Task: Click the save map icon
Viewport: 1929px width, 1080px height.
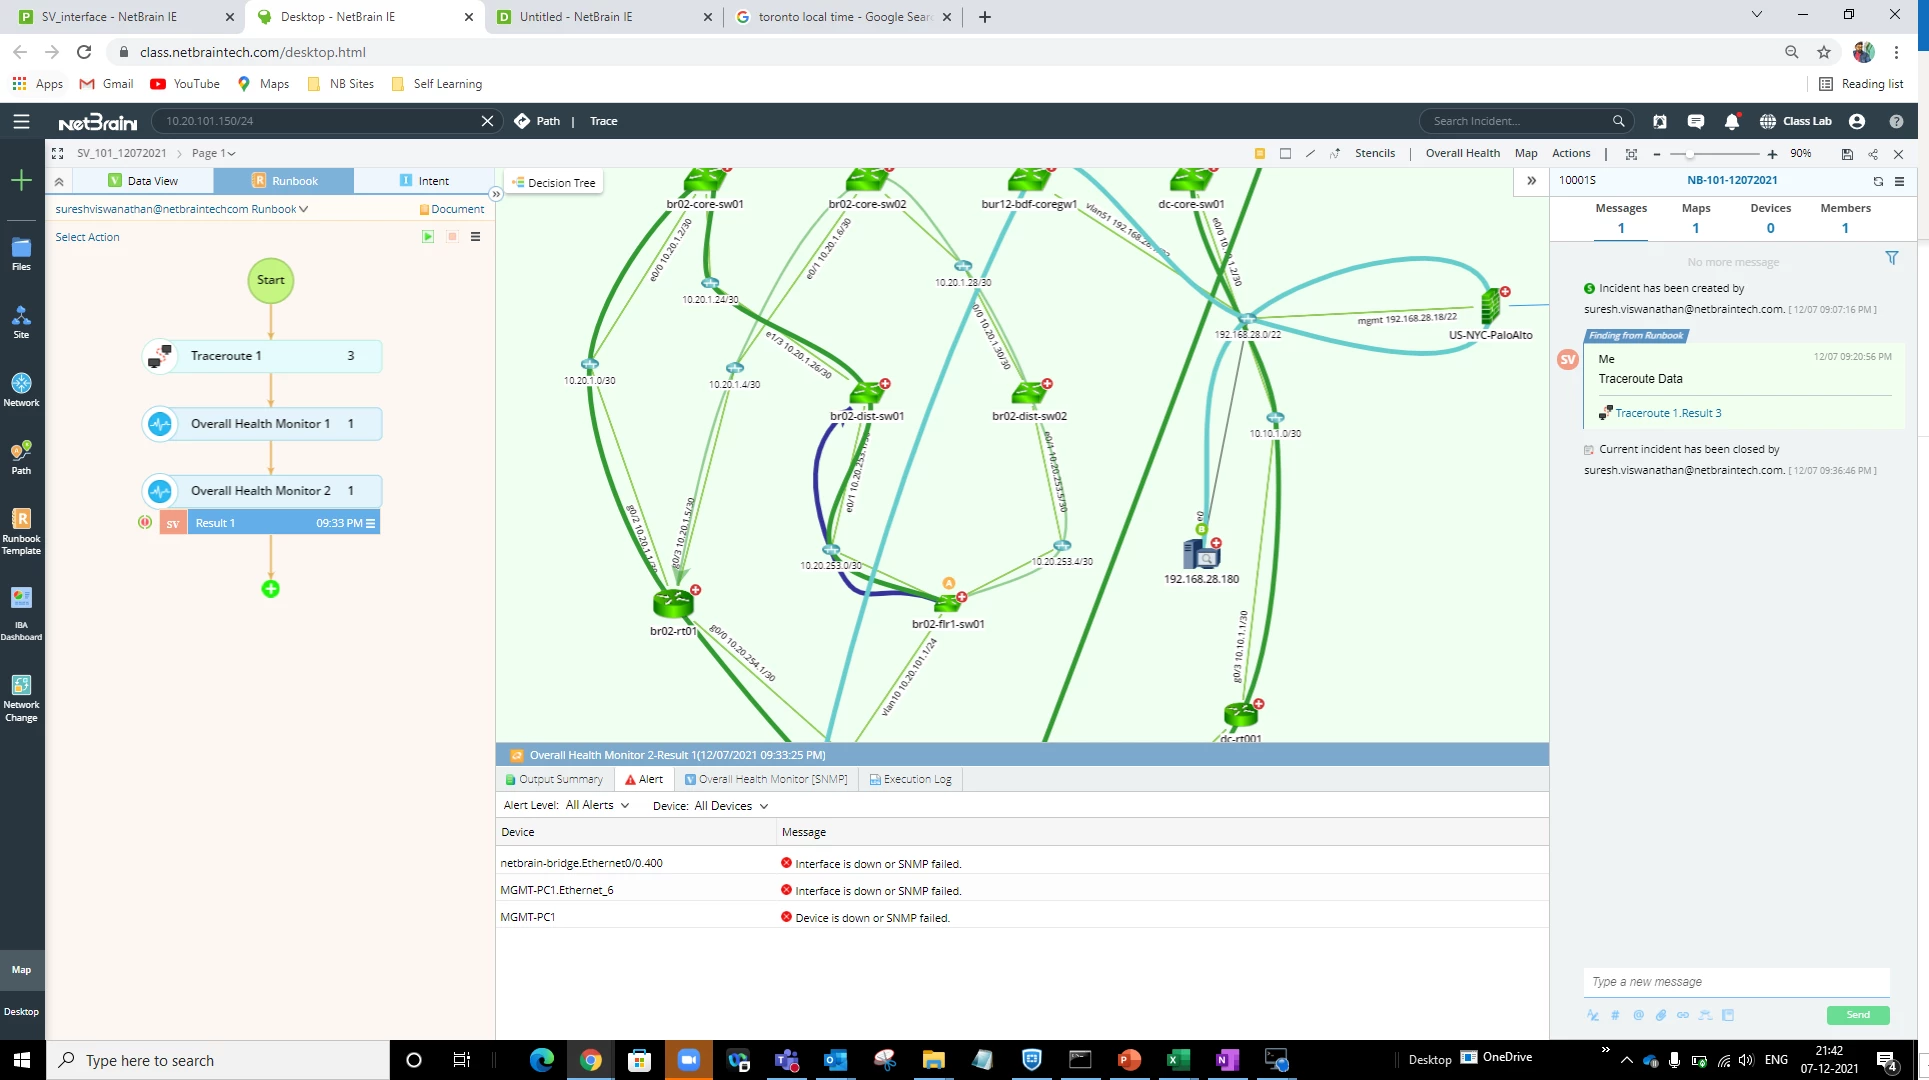Action: click(x=1847, y=154)
